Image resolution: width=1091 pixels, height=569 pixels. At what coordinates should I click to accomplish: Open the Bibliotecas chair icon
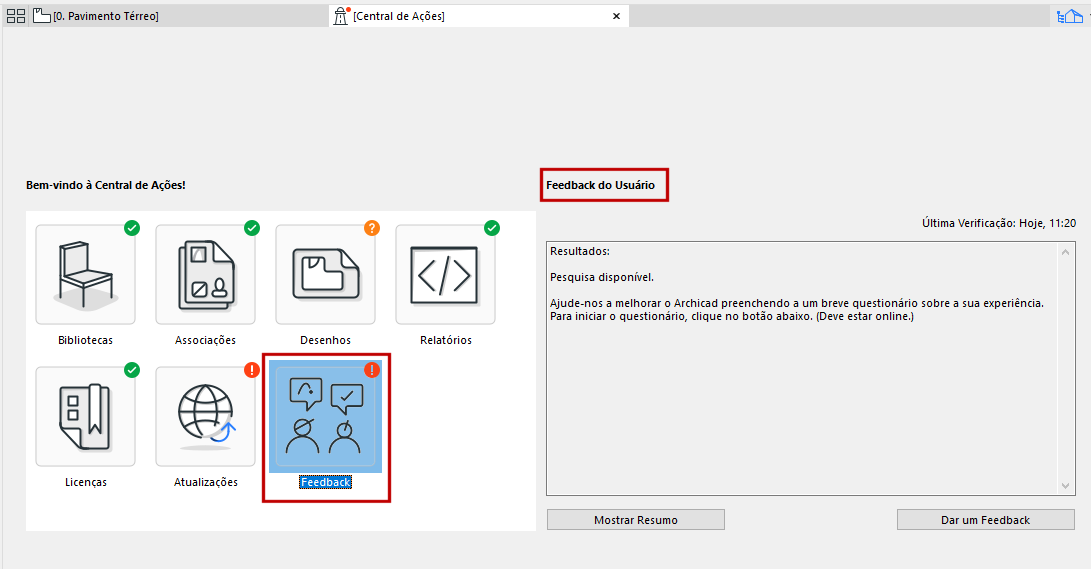point(86,275)
